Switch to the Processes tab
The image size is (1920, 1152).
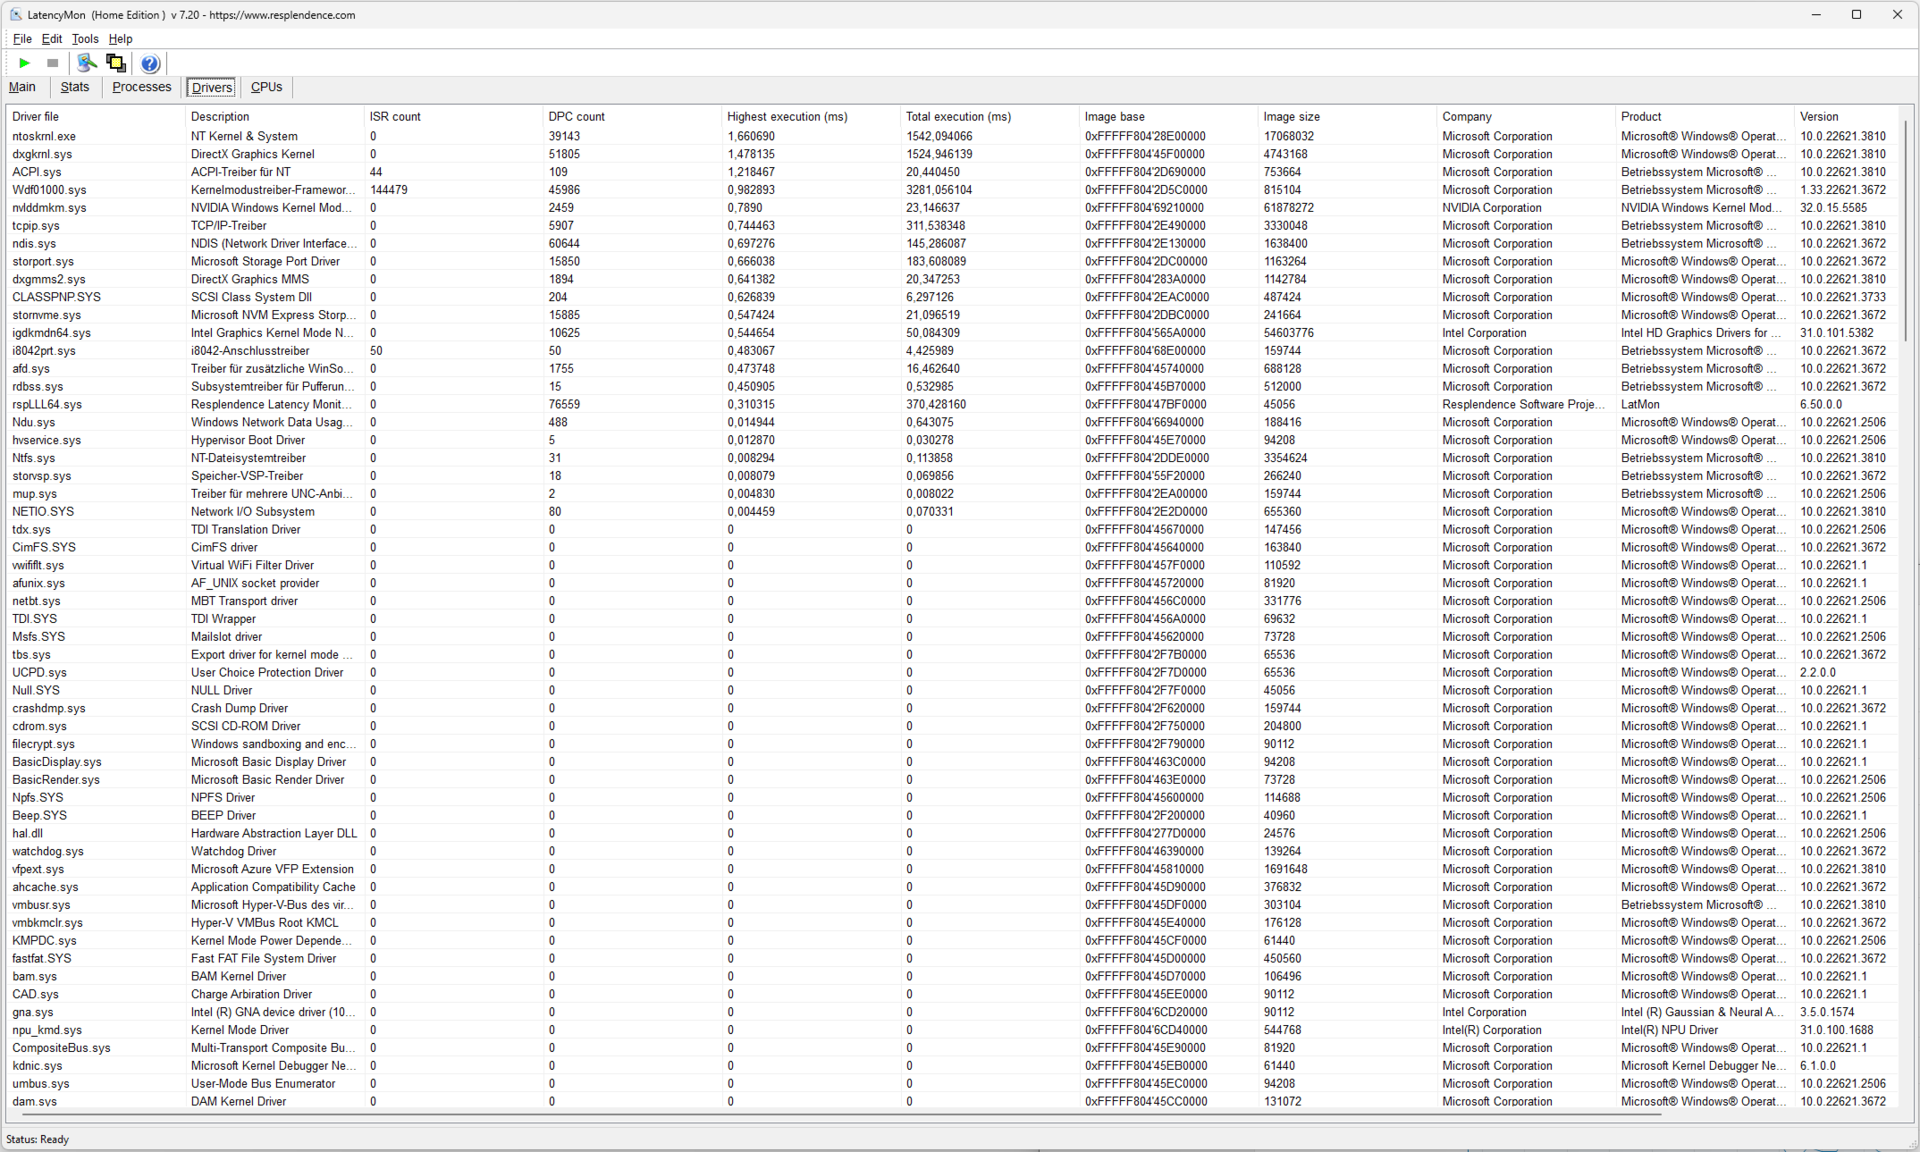point(141,87)
